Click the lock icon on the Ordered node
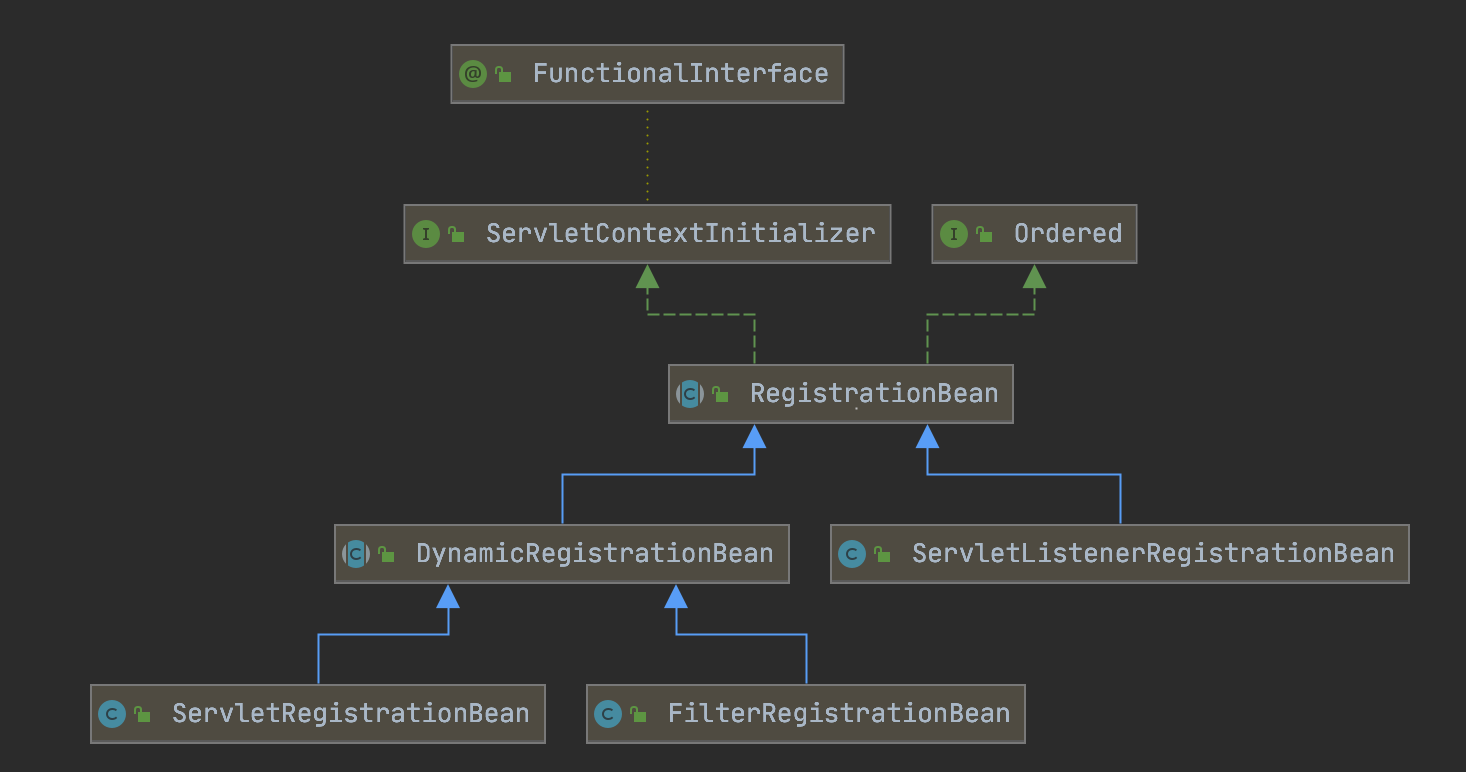Screen dimensions: 1466x772 983,233
